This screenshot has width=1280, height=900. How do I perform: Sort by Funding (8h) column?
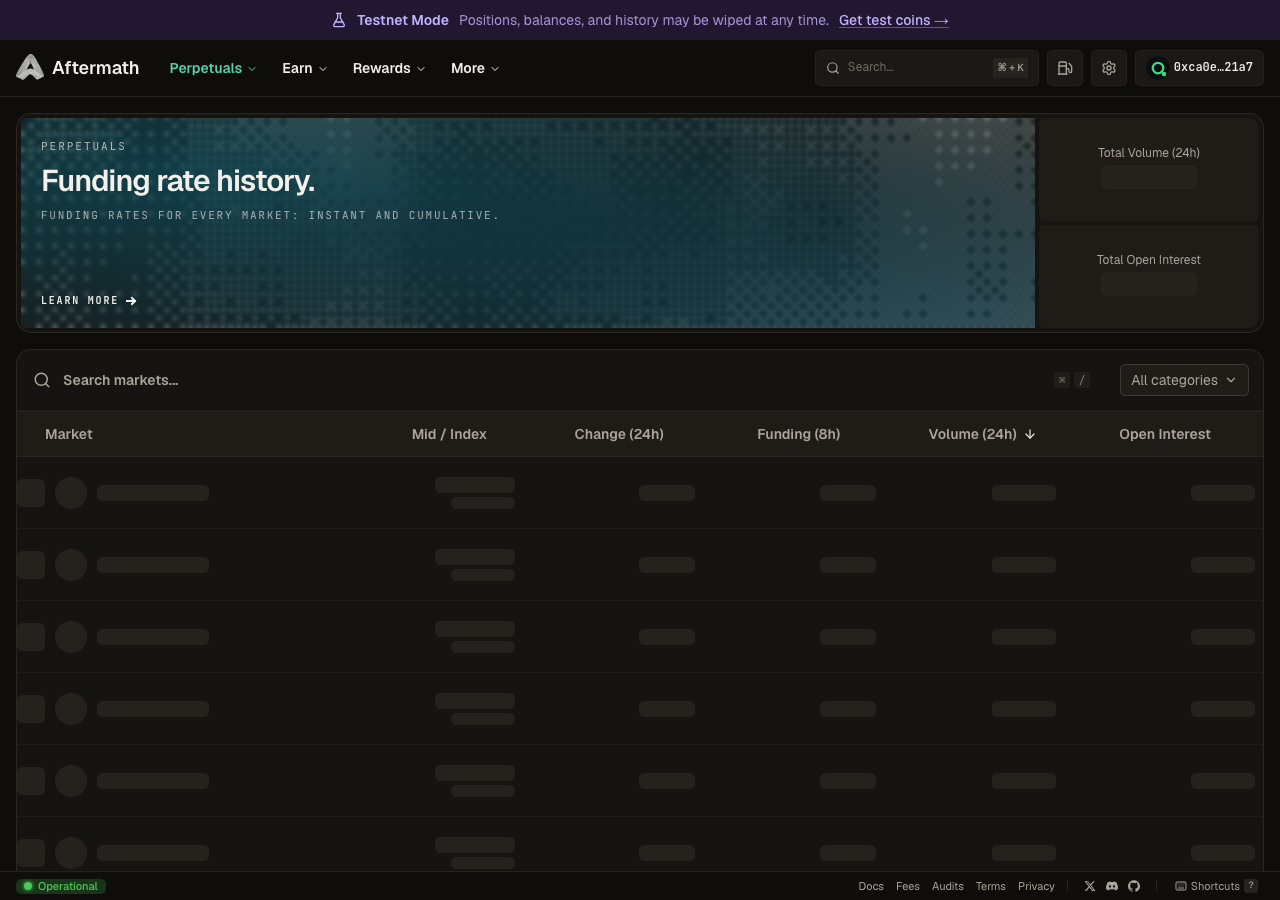coord(798,434)
